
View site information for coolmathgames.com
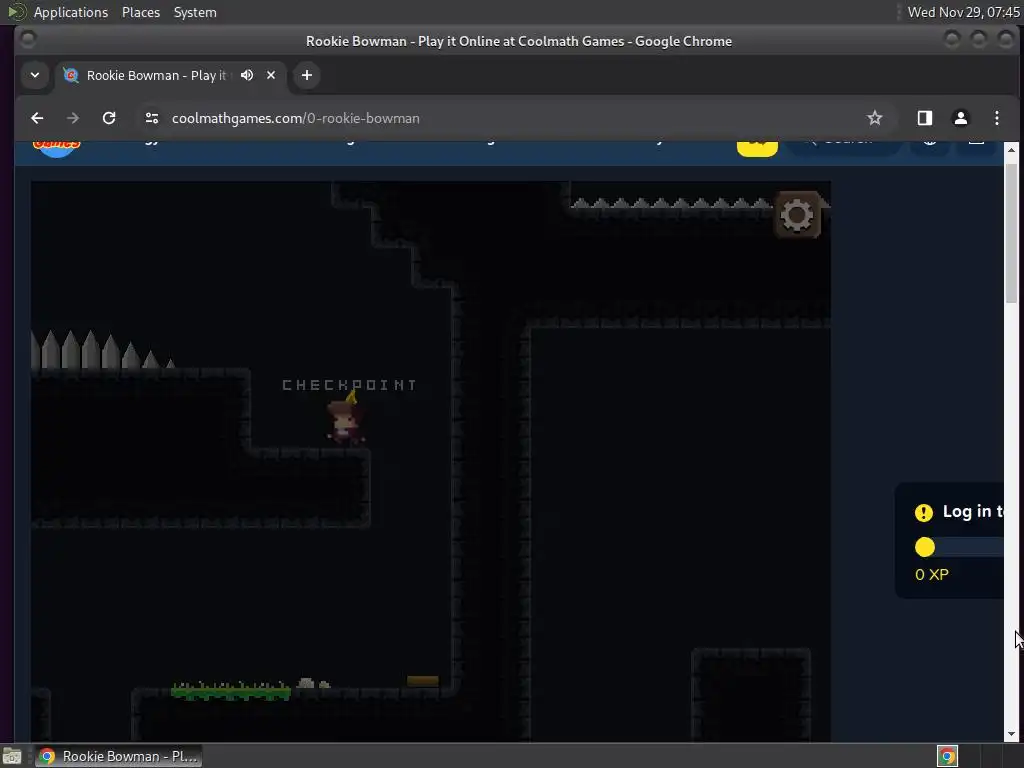point(152,118)
